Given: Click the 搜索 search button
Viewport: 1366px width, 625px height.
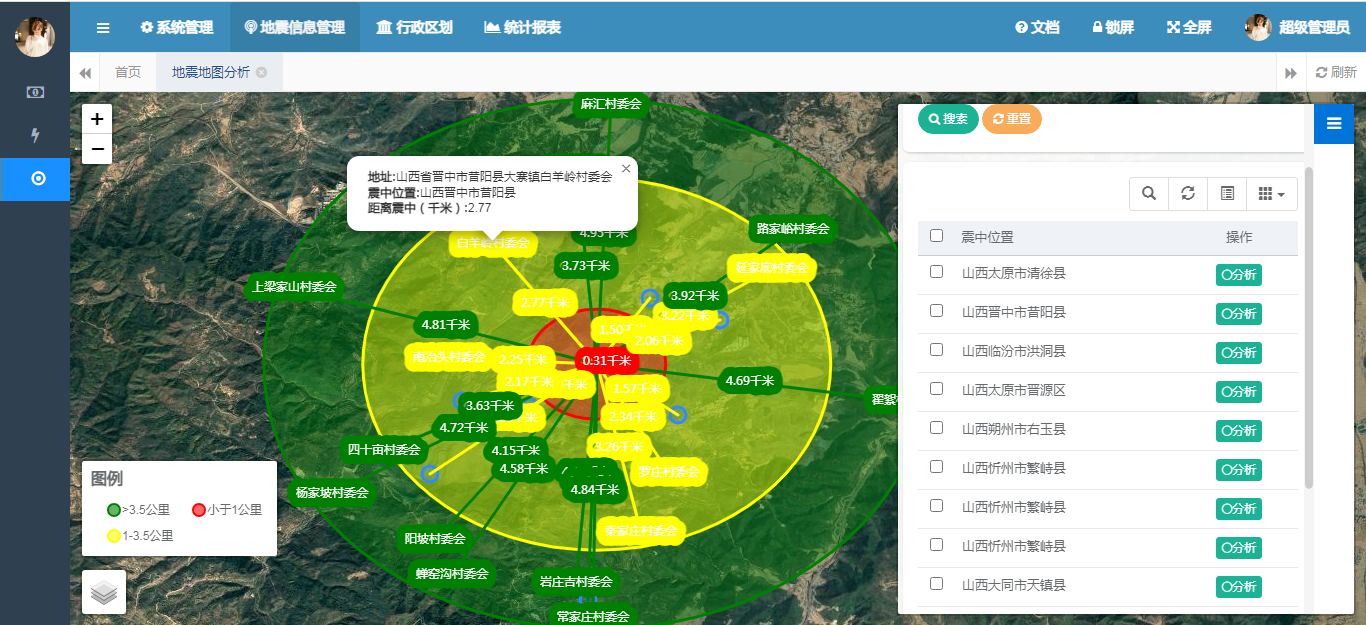Looking at the screenshot, I should click(x=948, y=119).
